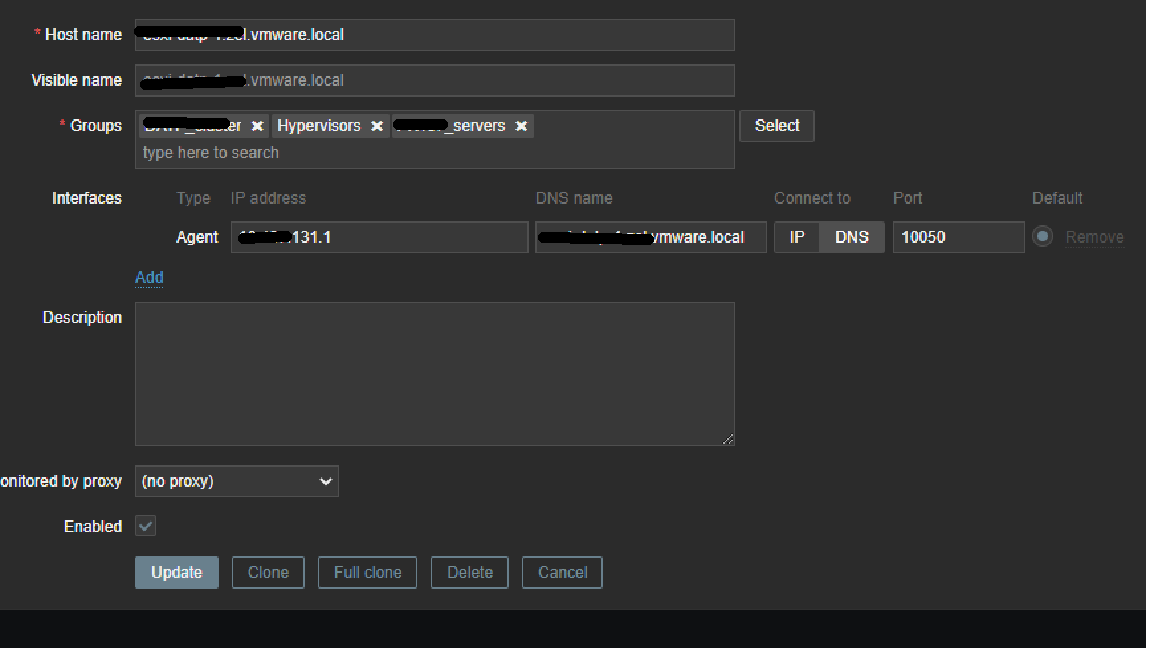Click the Clone button
This screenshot has height=648, width=1152.
[268, 572]
